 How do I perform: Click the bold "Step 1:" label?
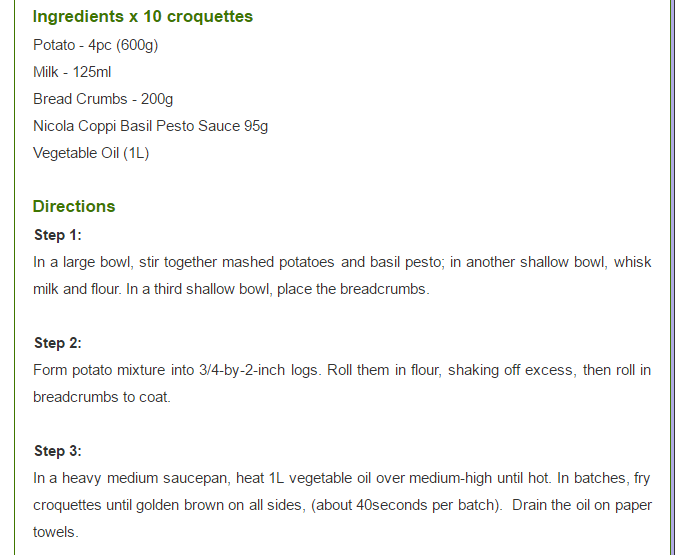coord(58,235)
